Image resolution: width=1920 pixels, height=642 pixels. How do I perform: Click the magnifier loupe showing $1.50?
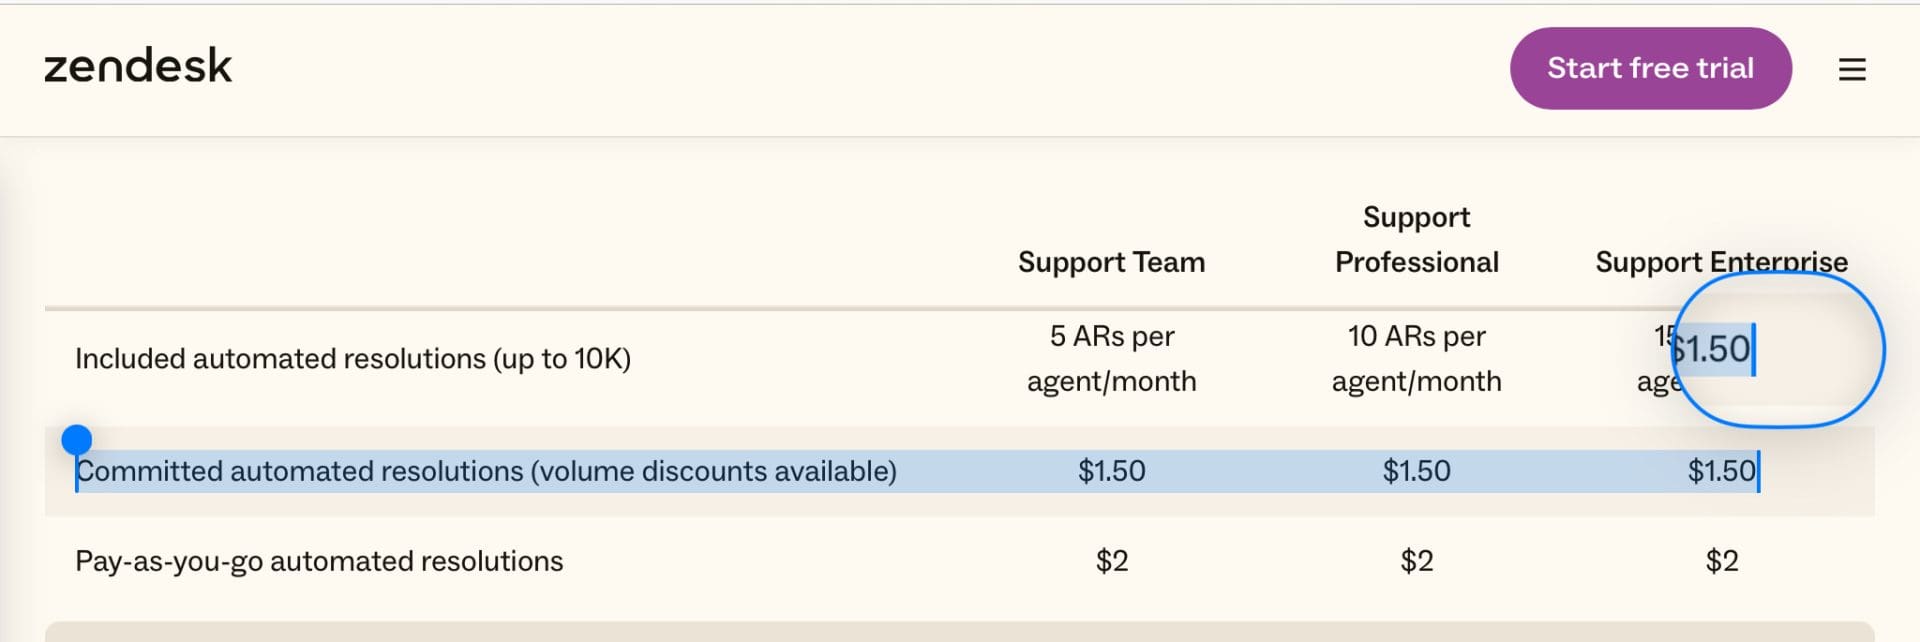click(1779, 350)
